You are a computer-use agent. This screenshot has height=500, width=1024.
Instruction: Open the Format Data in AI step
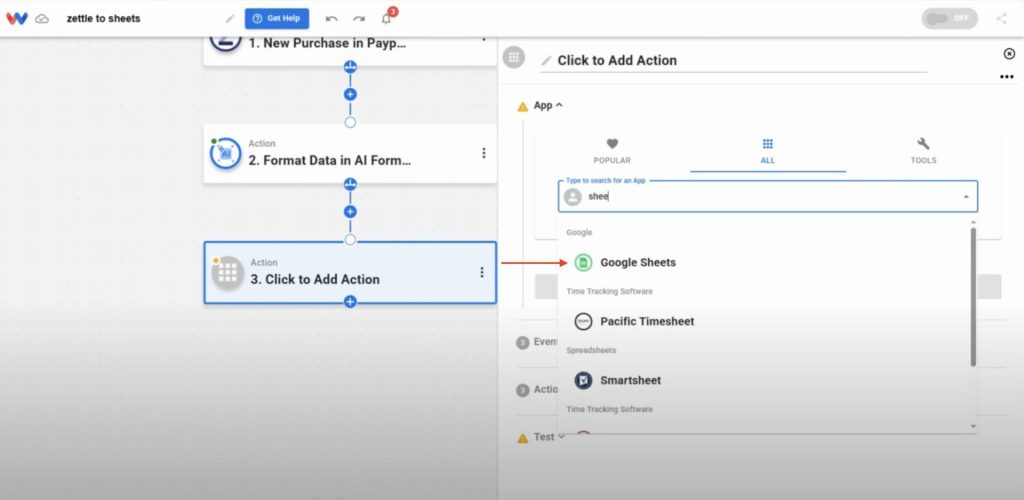click(350, 153)
